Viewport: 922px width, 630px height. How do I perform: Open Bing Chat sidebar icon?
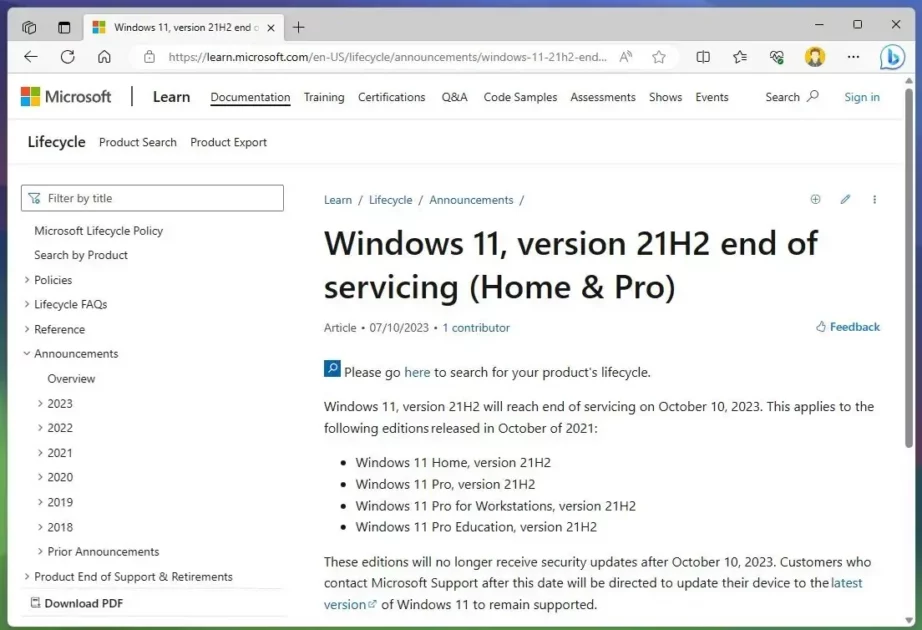pos(892,57)
